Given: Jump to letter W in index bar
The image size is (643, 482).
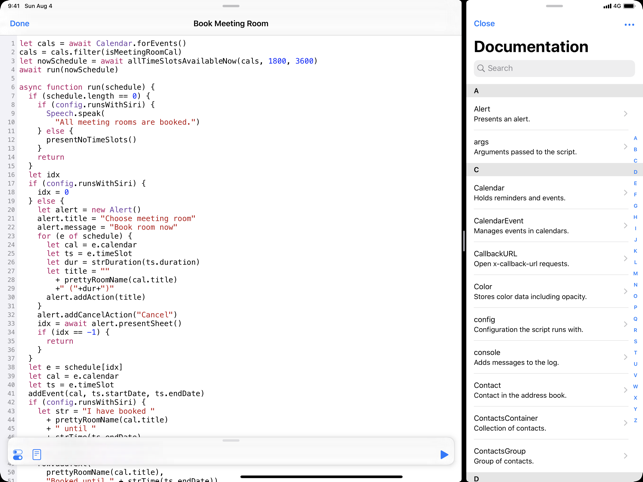Looking at the screenshot, I should coord(635,387).
